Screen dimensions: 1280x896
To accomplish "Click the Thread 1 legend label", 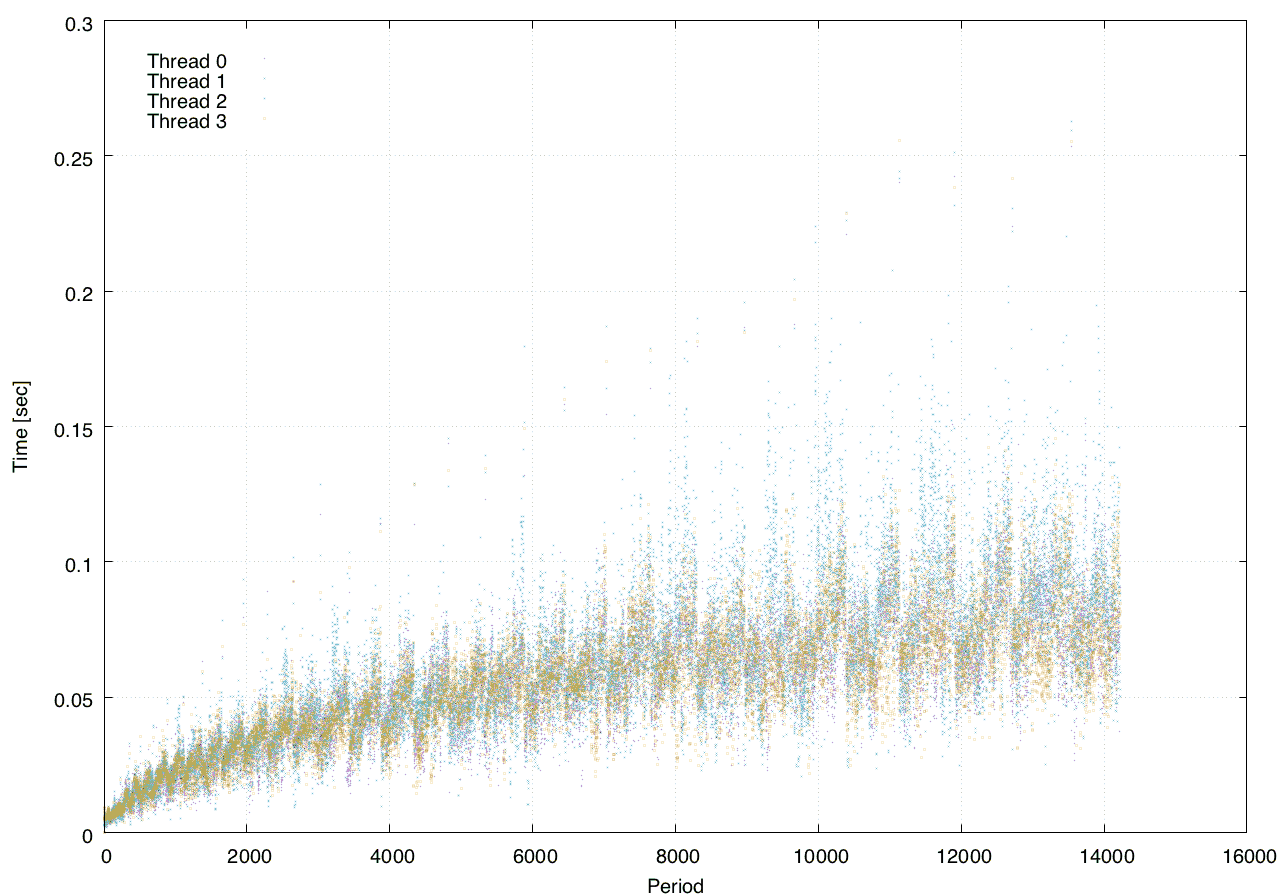I will coord(187,81).
